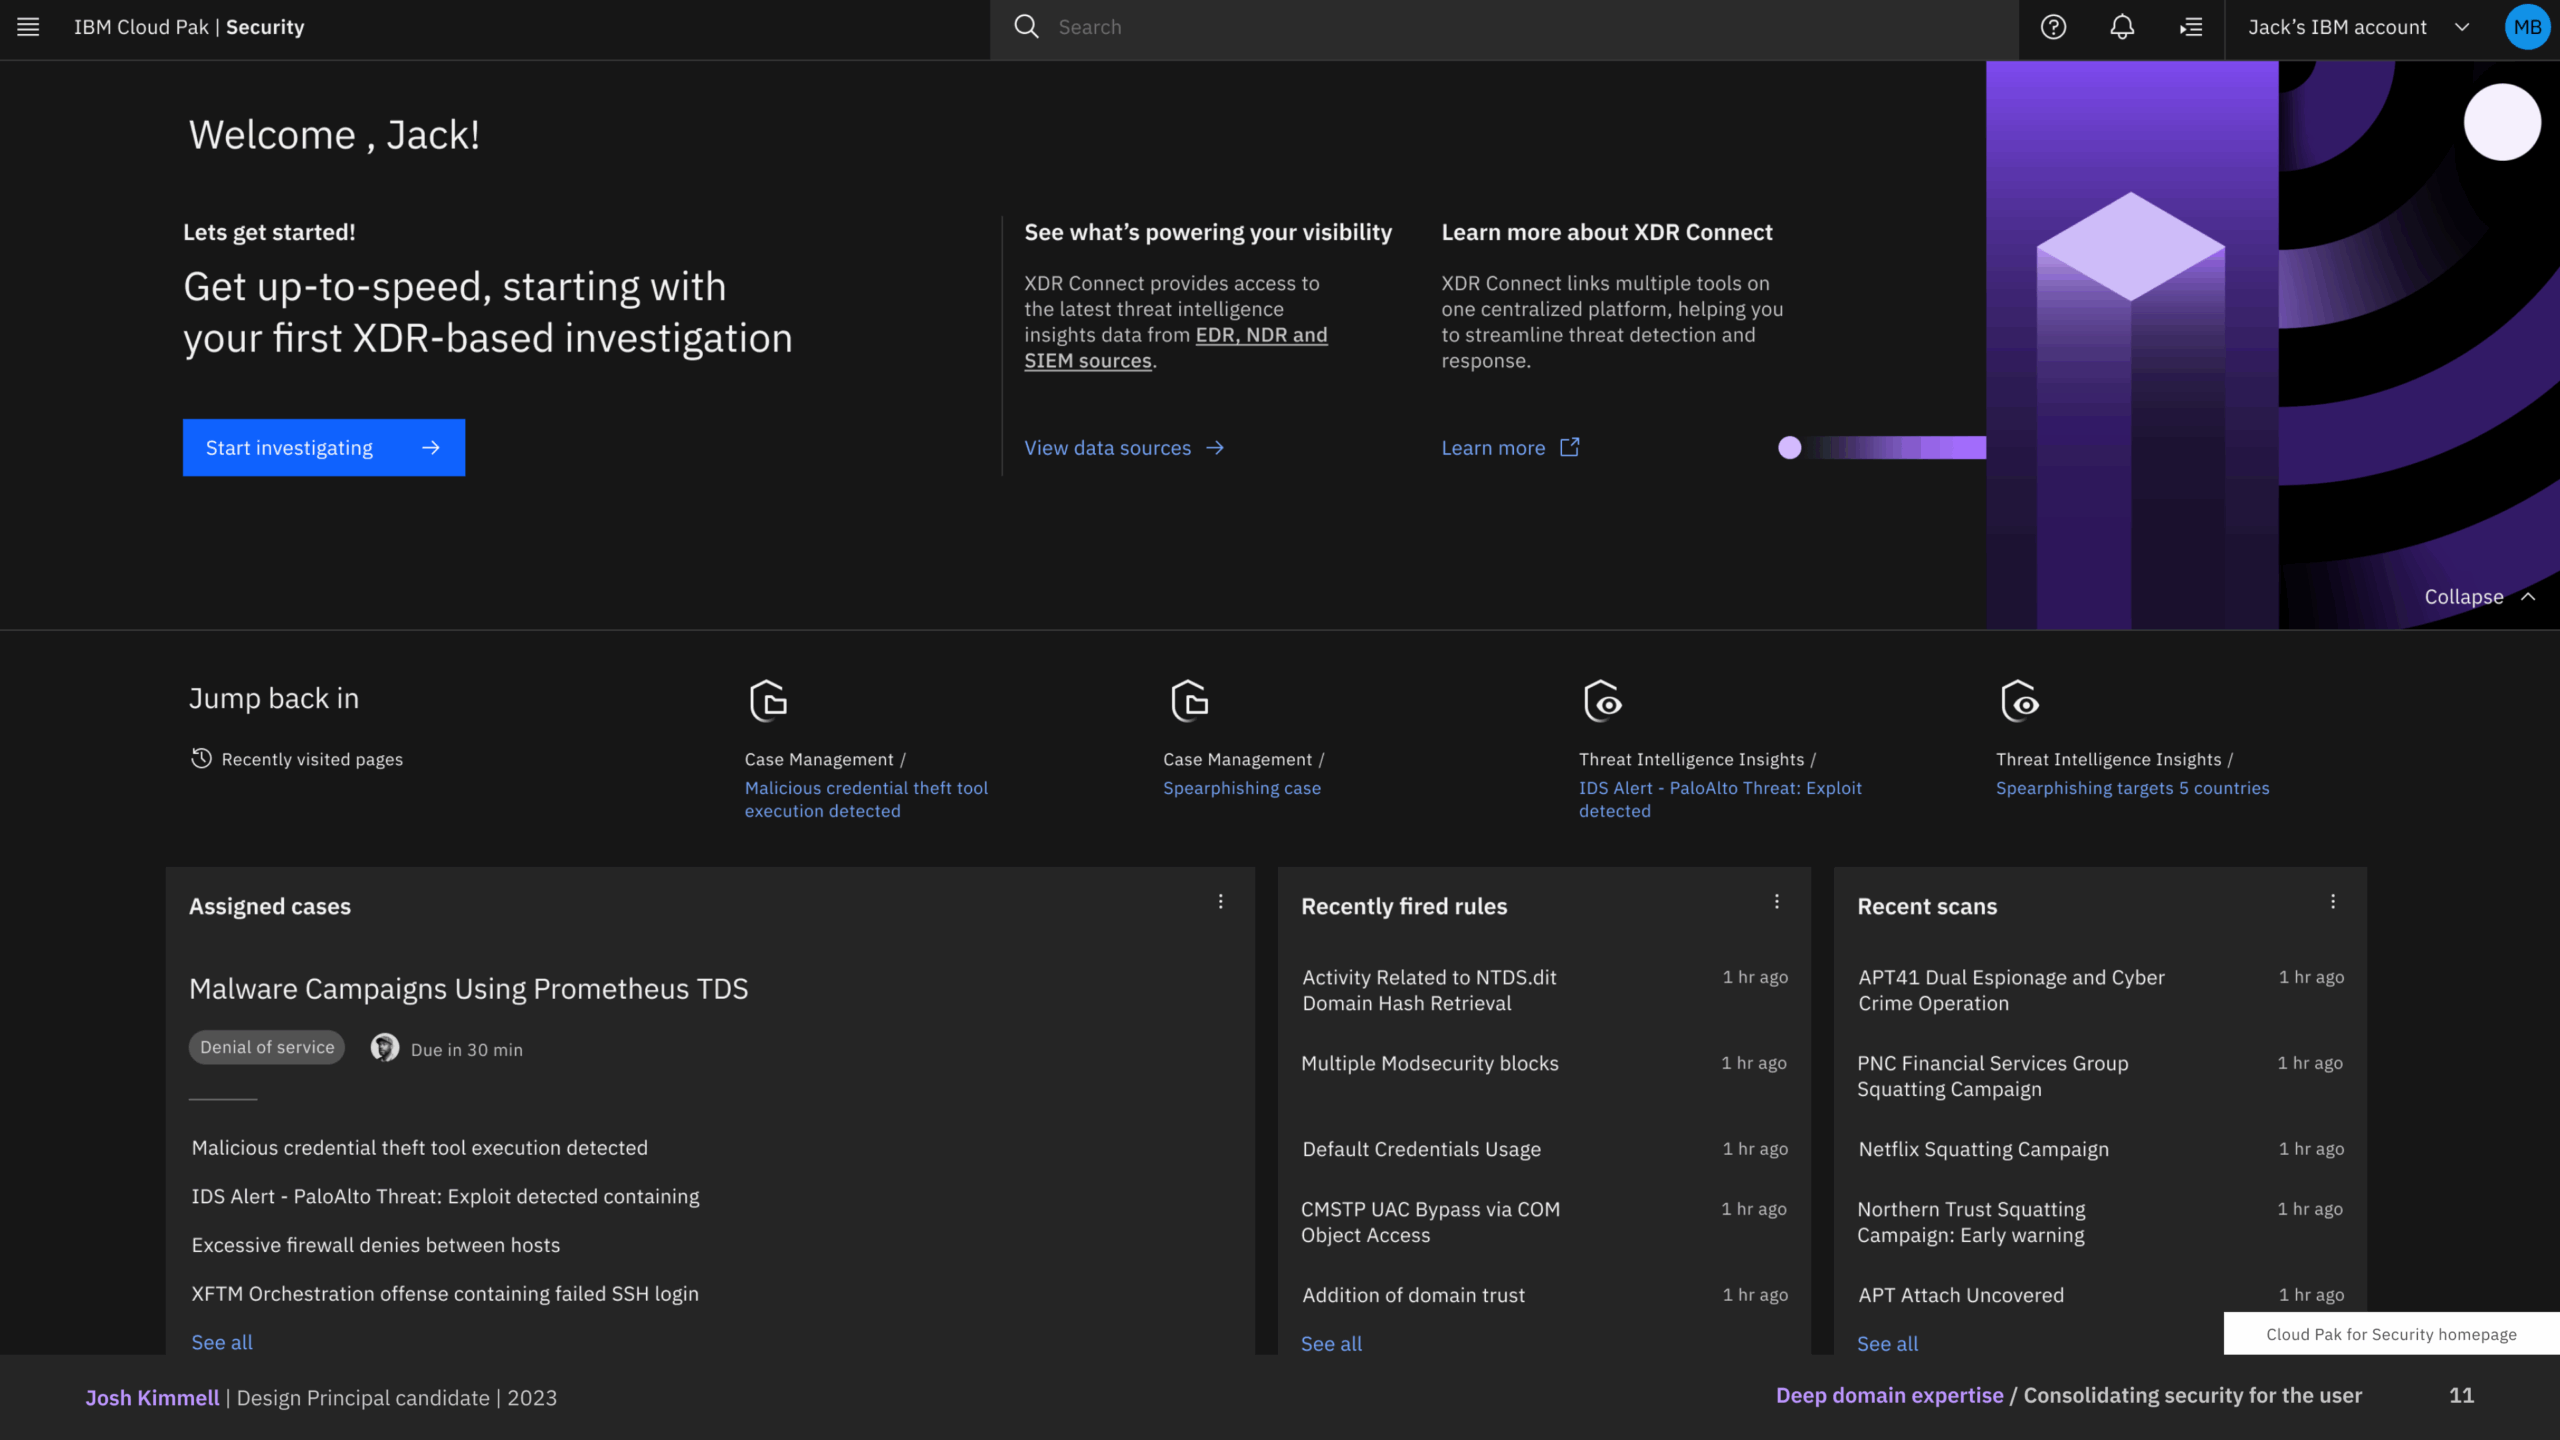
Task: Select 'IDS Alert - PaloAlto Threat: Exploit detected containing'
Action: pos(445,1197)
